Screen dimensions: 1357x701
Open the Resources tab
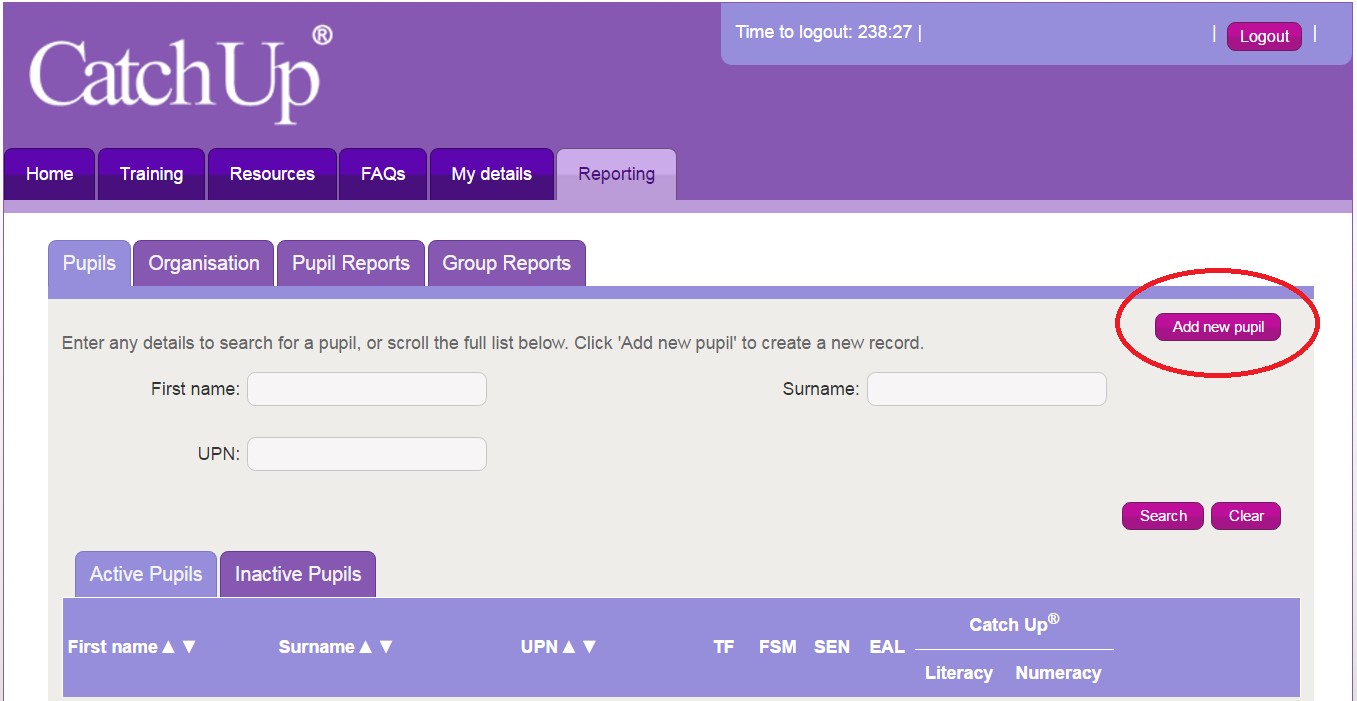[x=272, y=174]
